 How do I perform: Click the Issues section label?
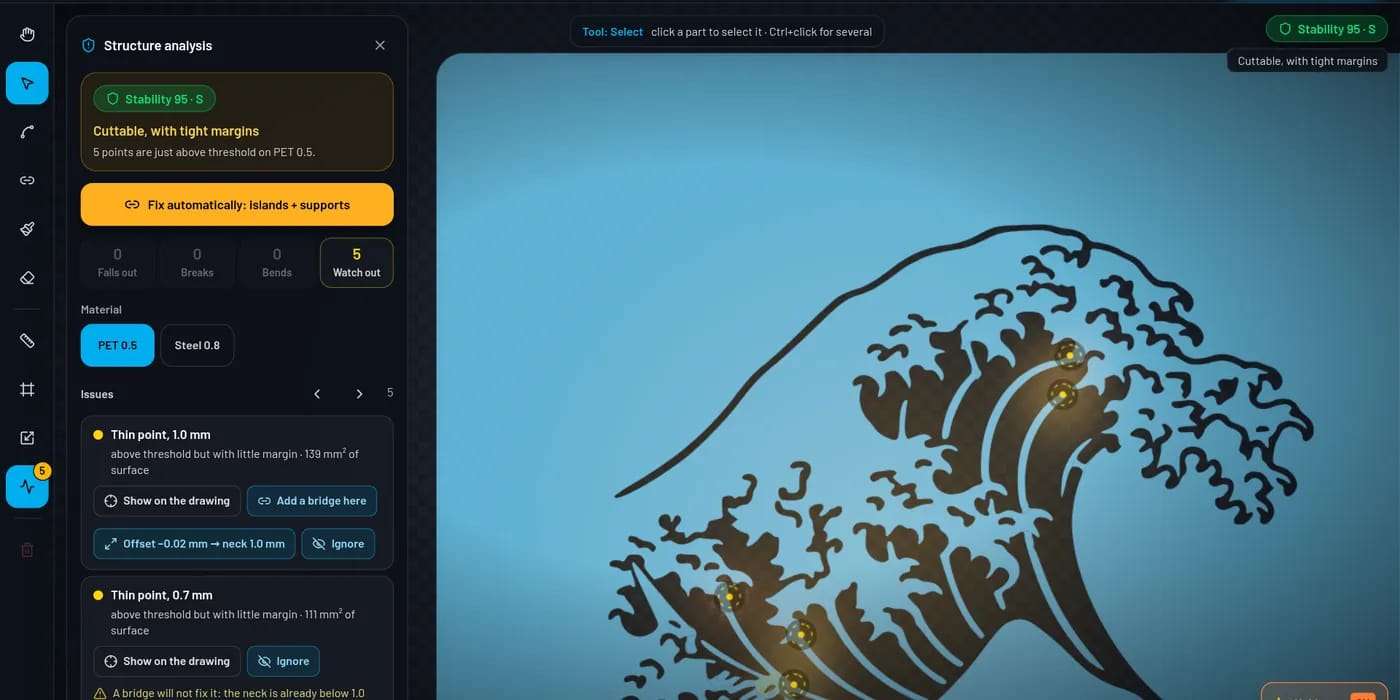click(x=97, y=394)
